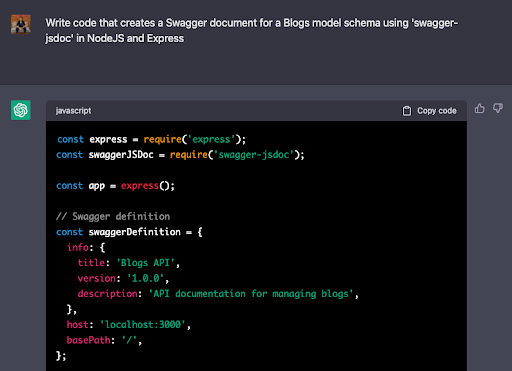Click the line requiring 'express'
512x371 pixels.
[151, 139]
